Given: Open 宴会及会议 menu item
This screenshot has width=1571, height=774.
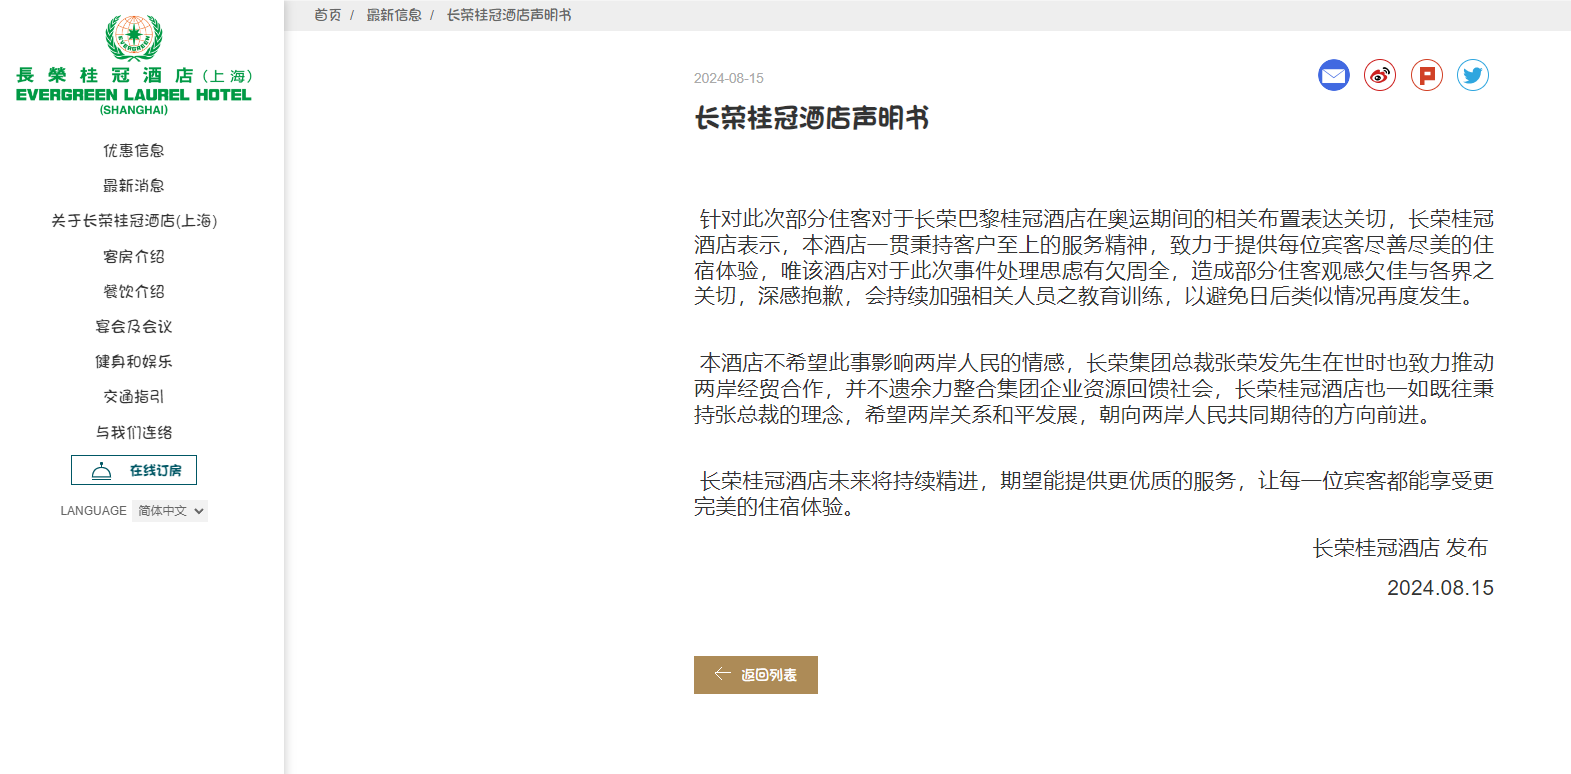Looking at the screenshot, I should click(134, 326).
